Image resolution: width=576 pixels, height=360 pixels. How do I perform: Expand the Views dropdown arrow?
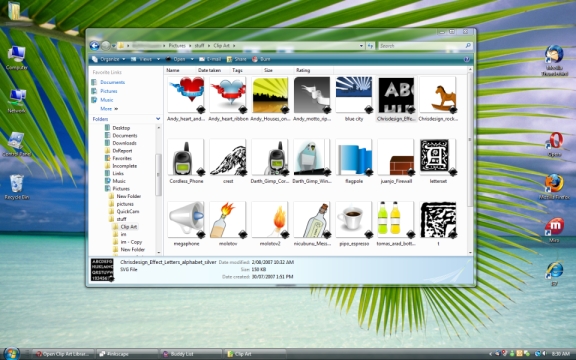click(x=158, y=59)
